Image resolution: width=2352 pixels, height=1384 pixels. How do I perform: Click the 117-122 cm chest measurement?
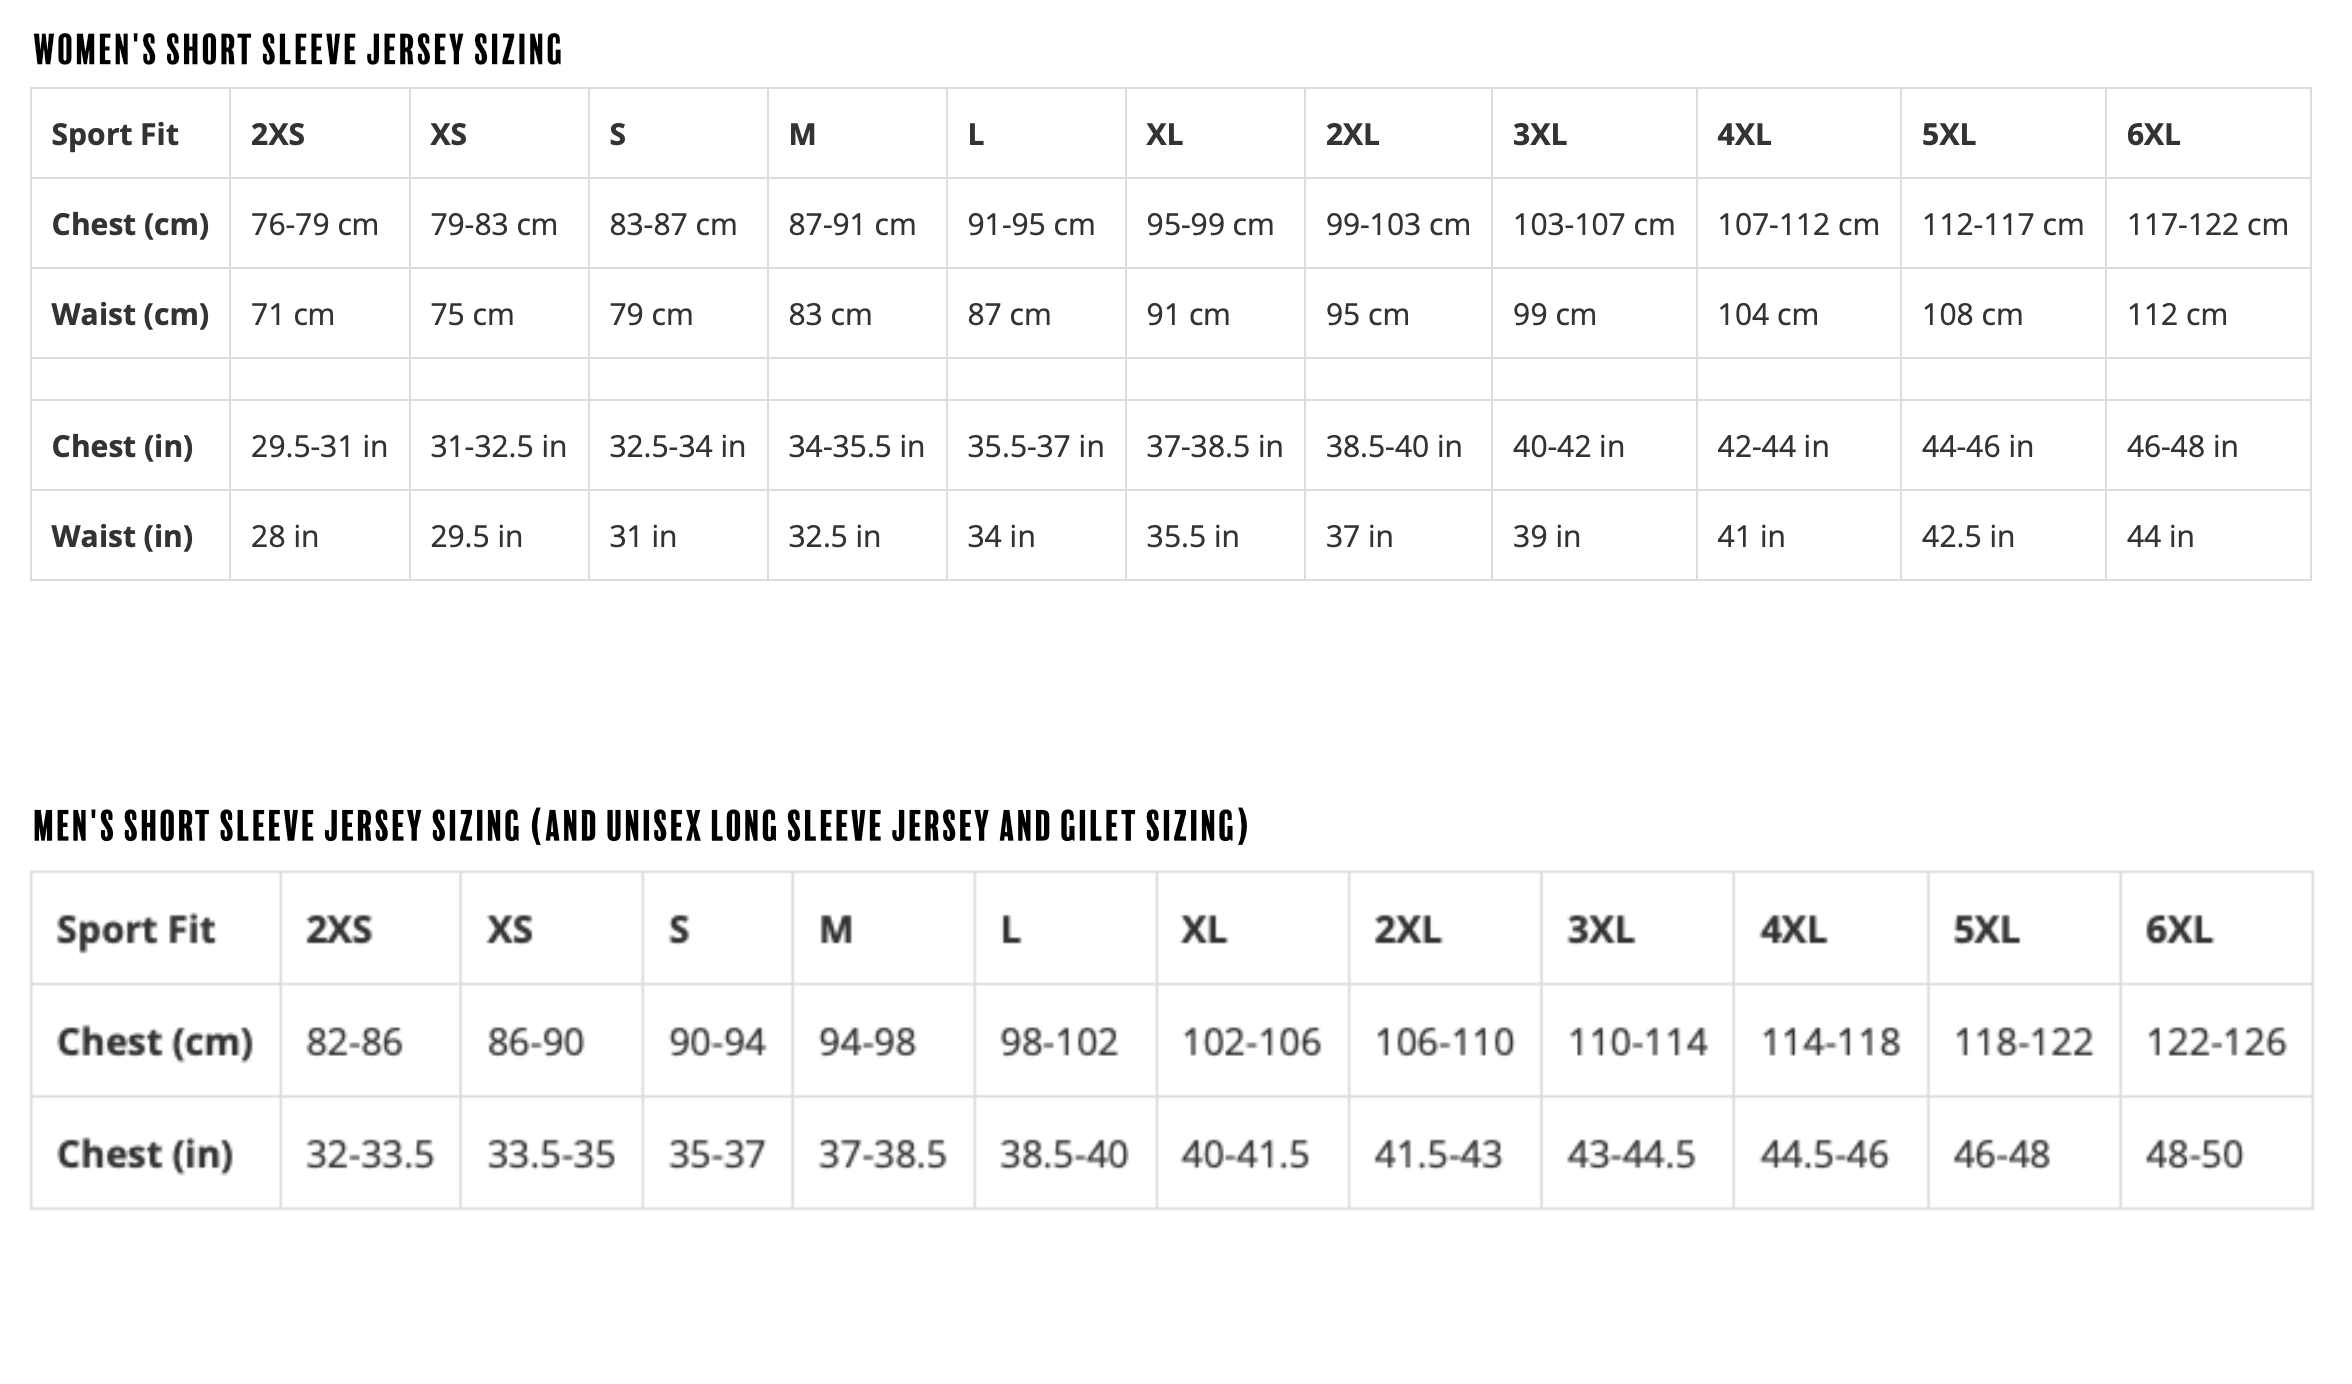click(2207, 225)
